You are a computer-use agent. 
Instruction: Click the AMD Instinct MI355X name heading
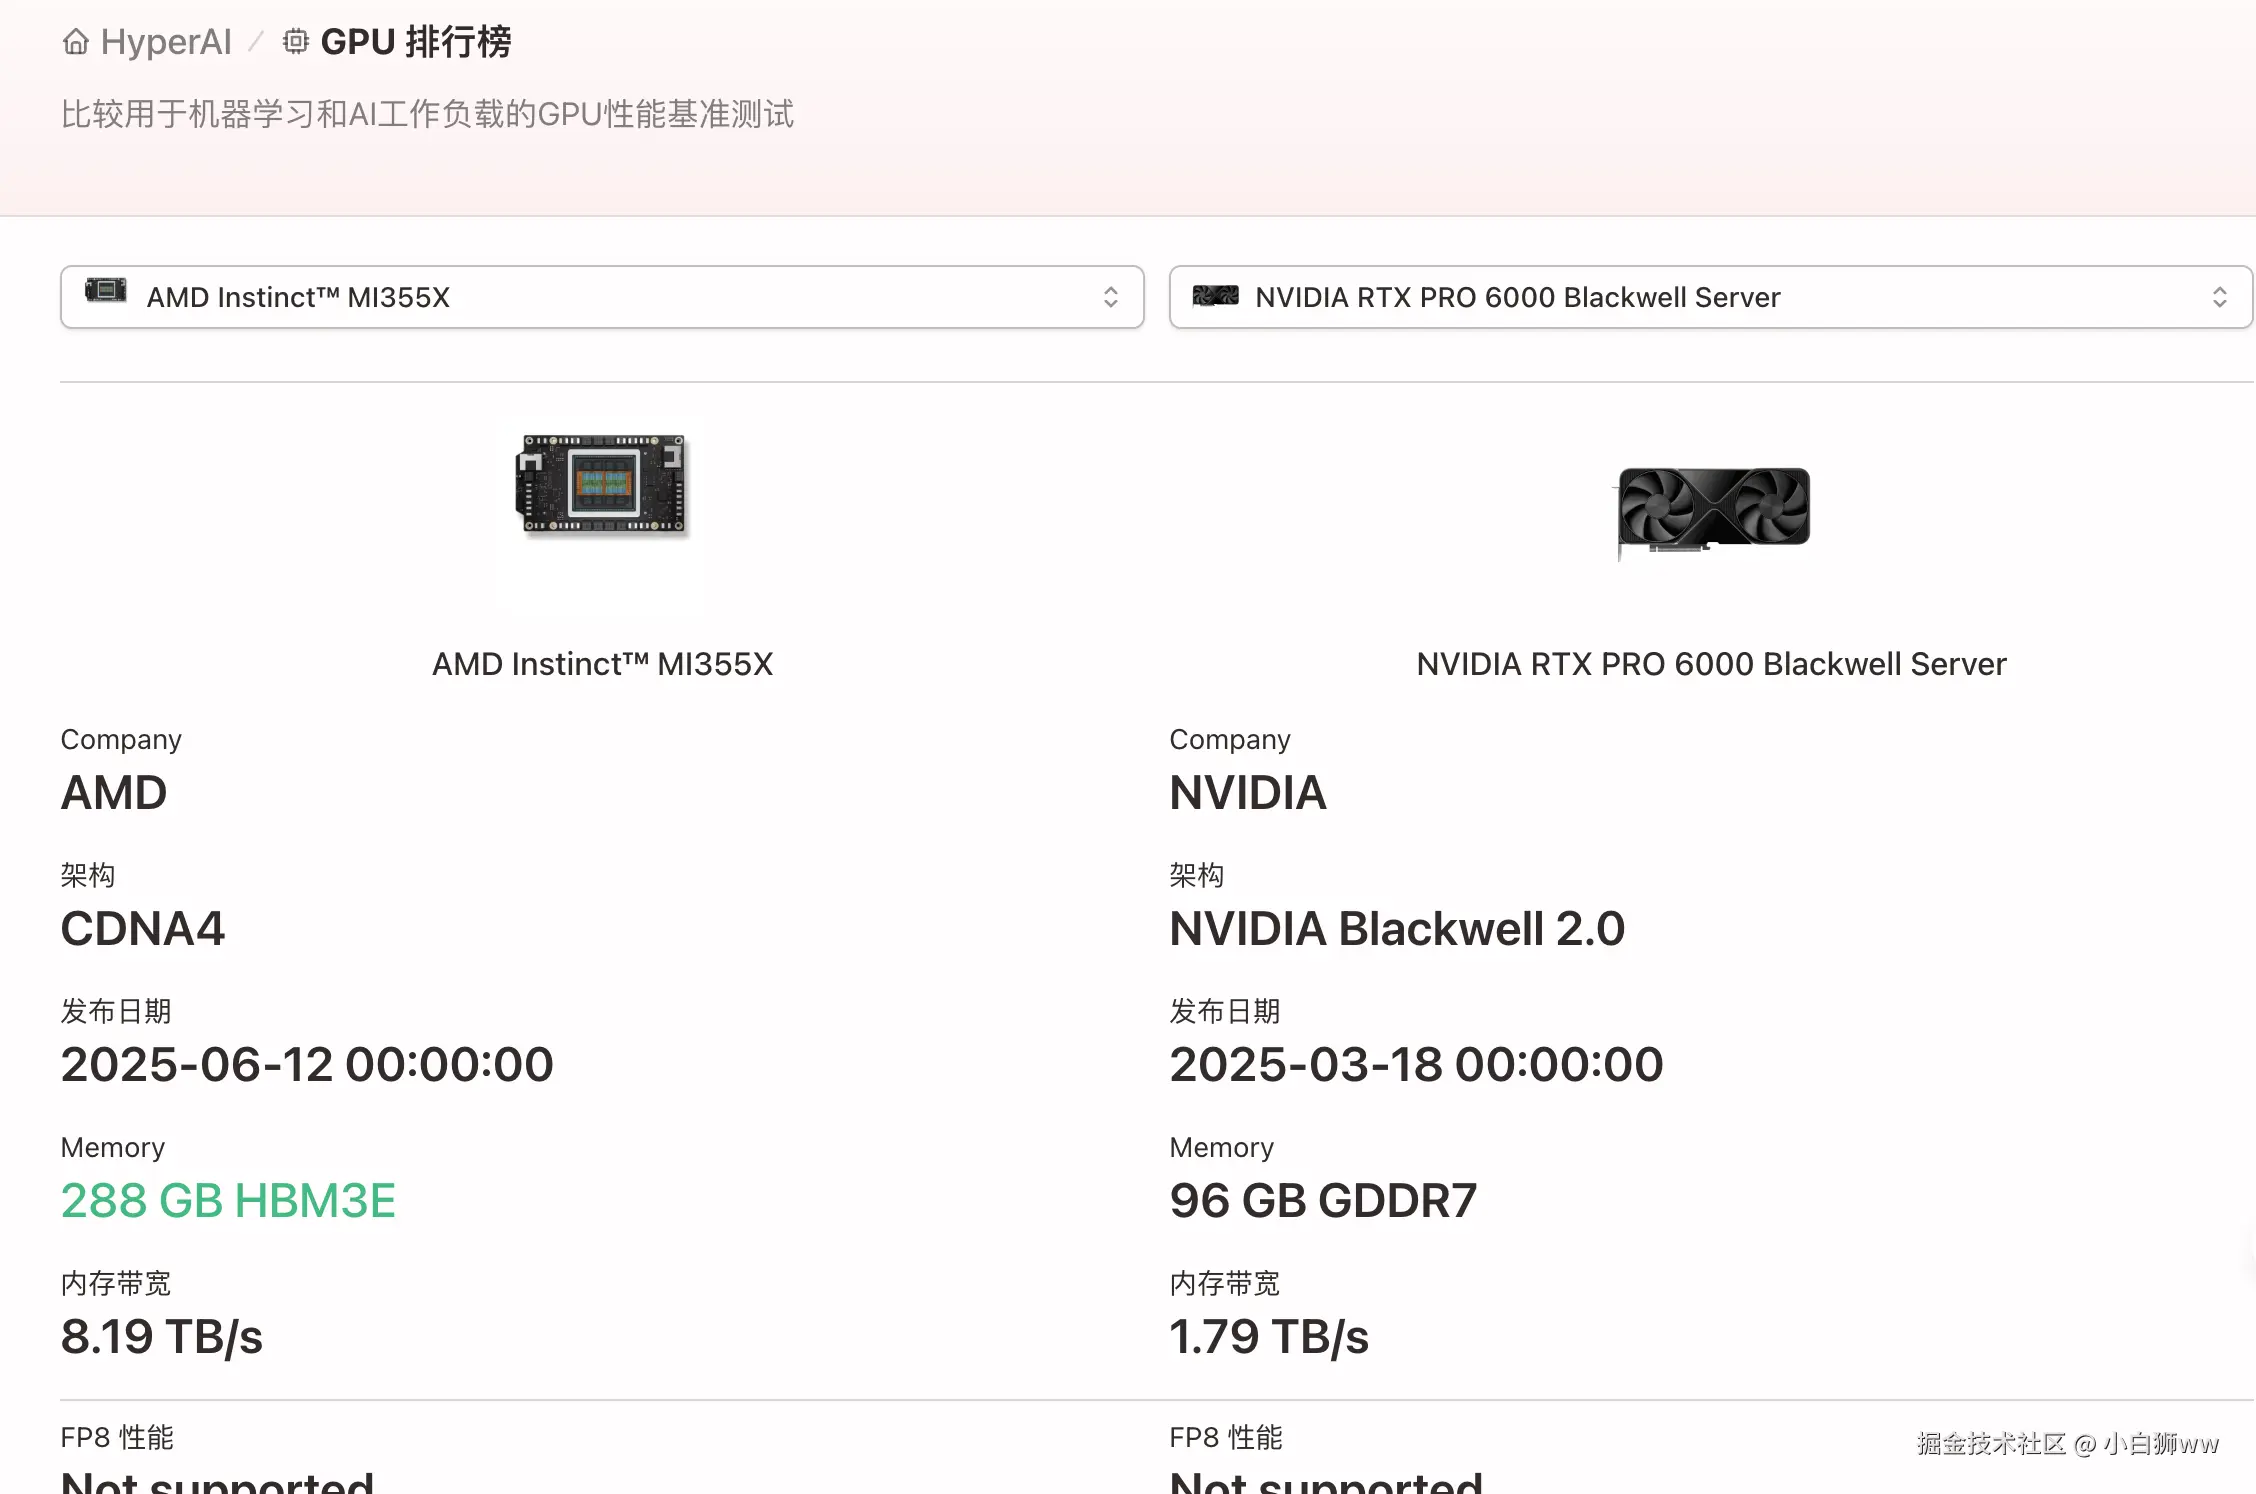point(601,664)
